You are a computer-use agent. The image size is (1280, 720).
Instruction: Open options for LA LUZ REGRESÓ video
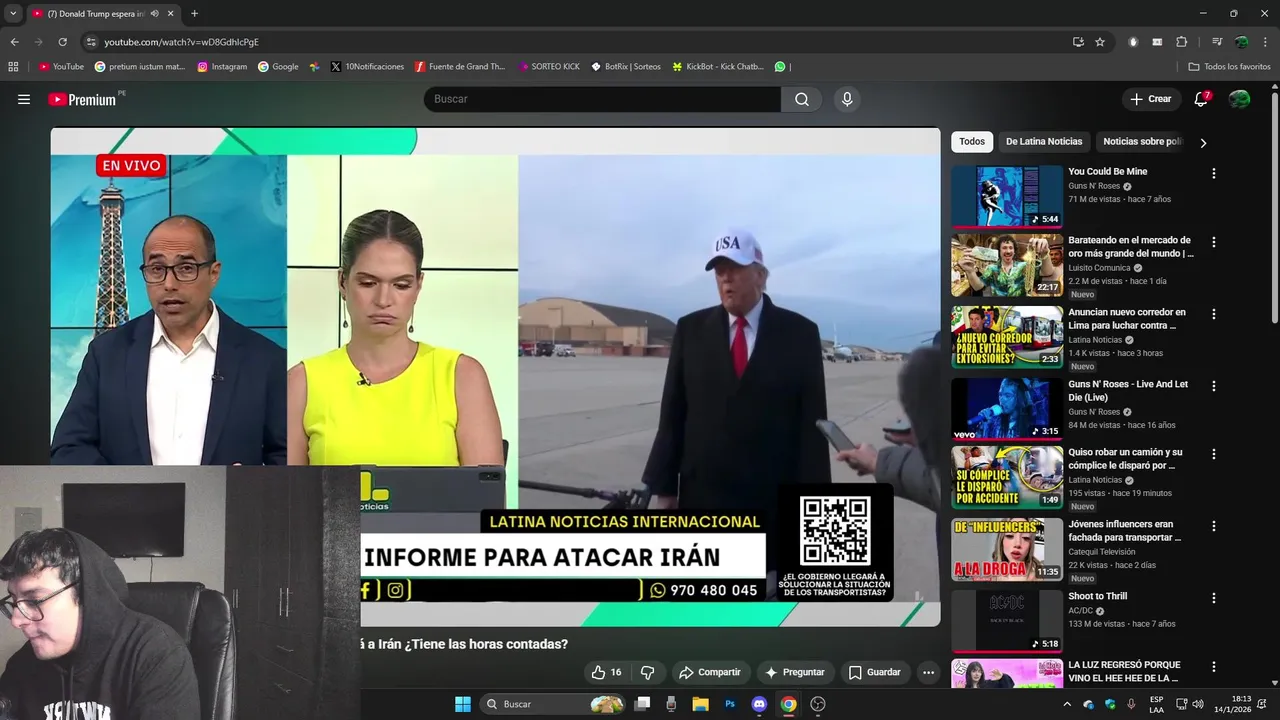coord(1214,667)
